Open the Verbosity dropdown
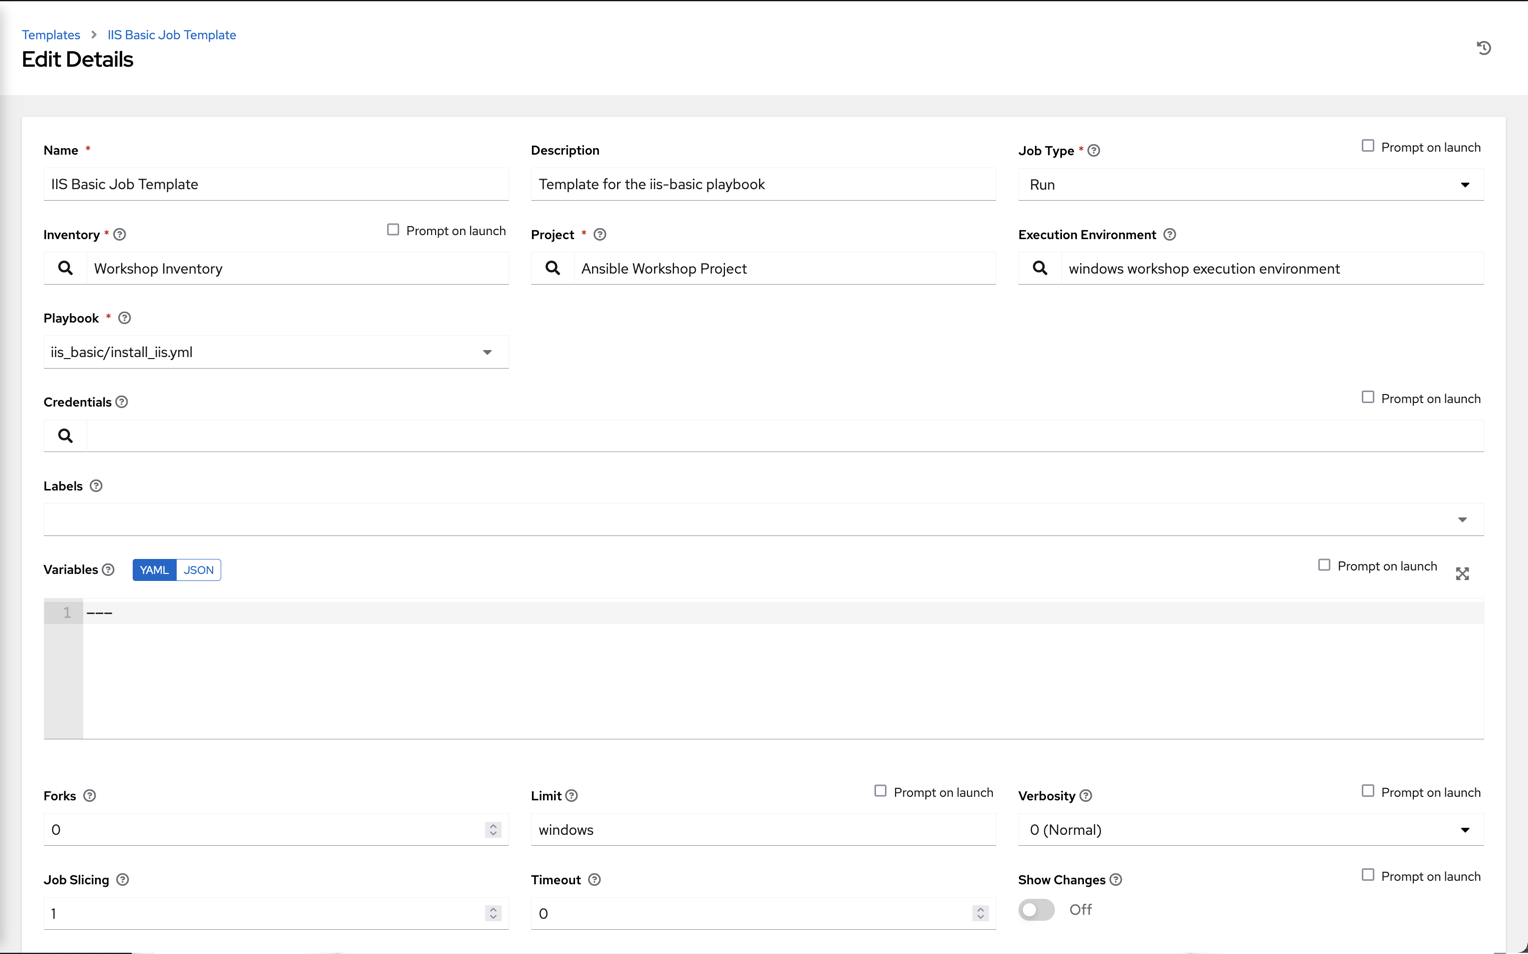Image resolution: width=1528 pixels, height=954 pixels. coord(1251,830)
